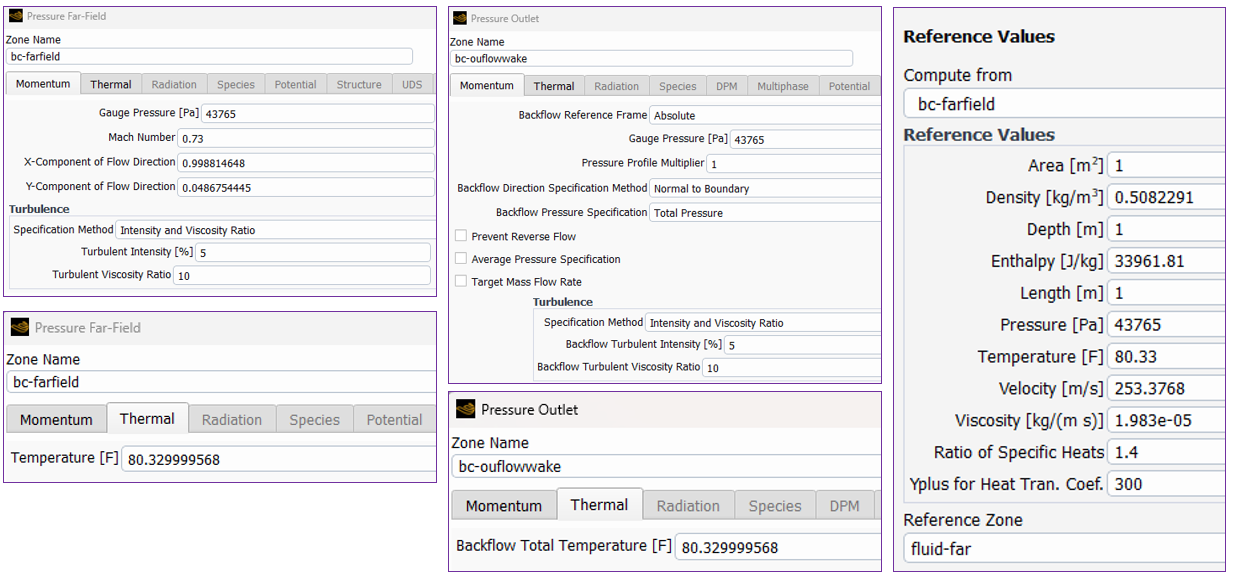1233x578 pixels.
Task: Click the Pressure Profile Multiplier field
Action: coord(794,163)
